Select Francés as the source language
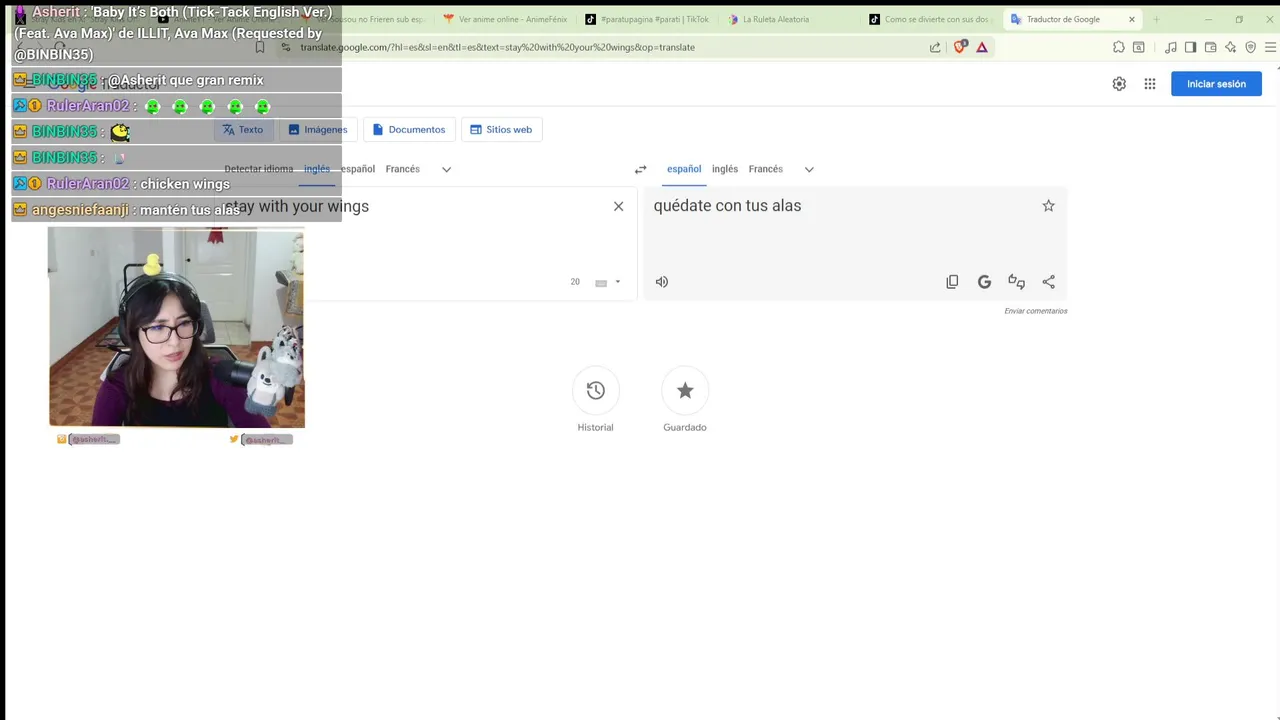 403,169
